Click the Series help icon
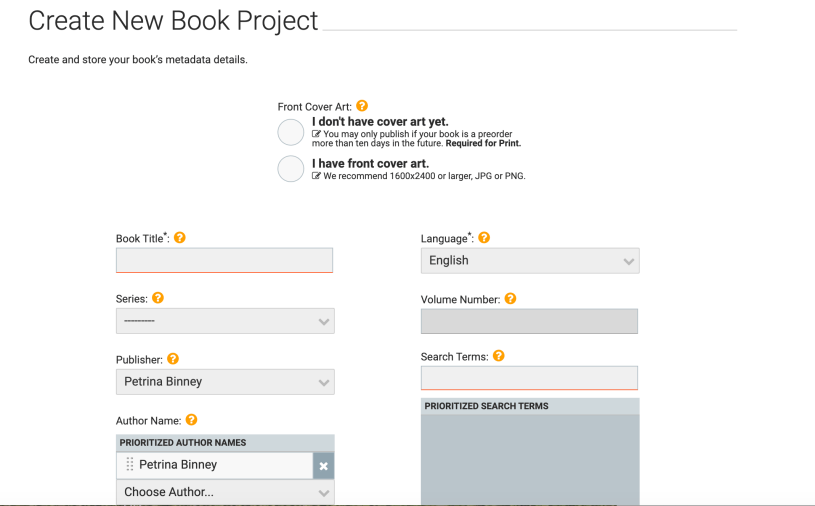 click(x=158, y=298)
